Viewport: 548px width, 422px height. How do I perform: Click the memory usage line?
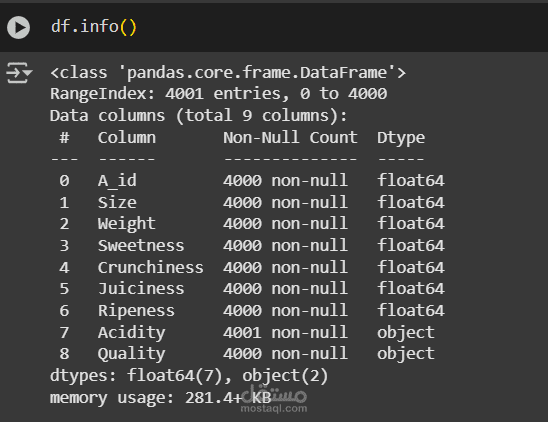click(161, 398)
